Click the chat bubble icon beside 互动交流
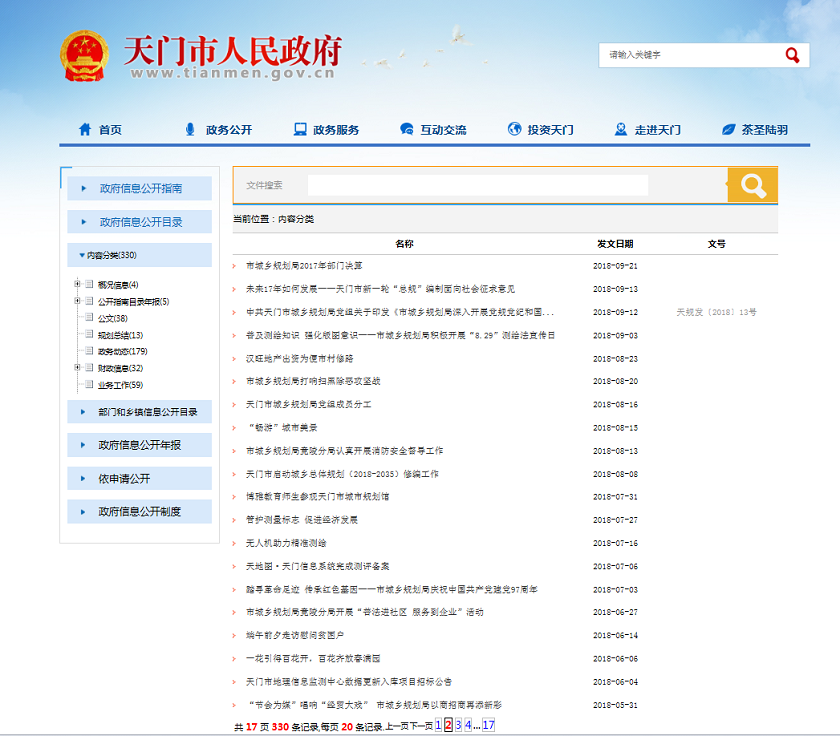 click(406, 130)
